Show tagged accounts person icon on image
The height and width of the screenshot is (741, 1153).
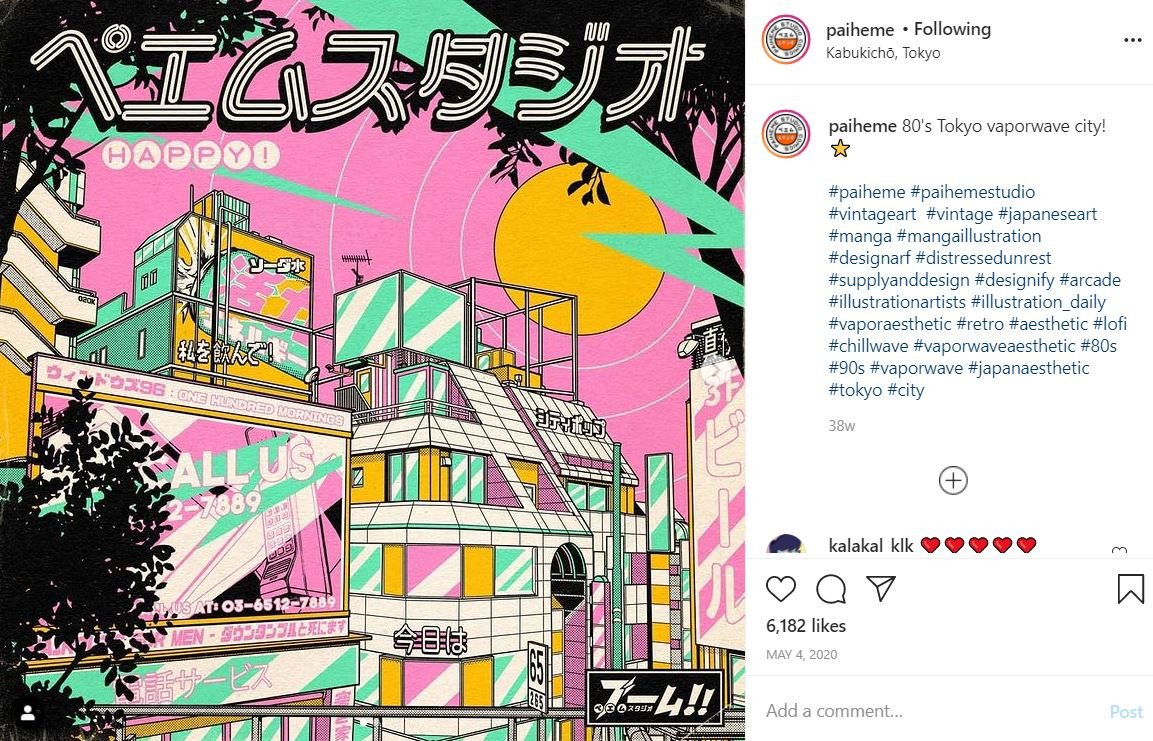pos(29,712)
